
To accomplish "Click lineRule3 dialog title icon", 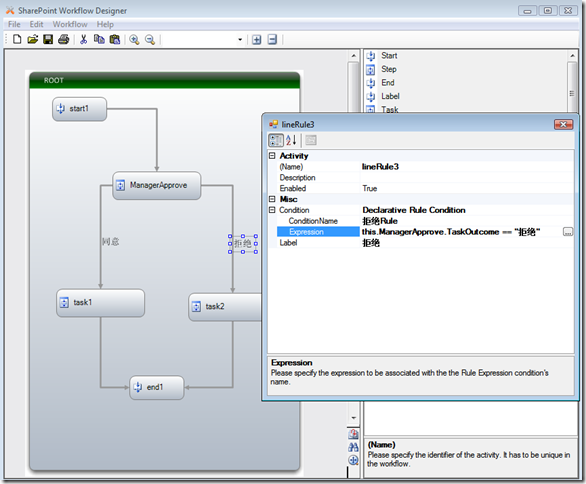I will 274,124.
